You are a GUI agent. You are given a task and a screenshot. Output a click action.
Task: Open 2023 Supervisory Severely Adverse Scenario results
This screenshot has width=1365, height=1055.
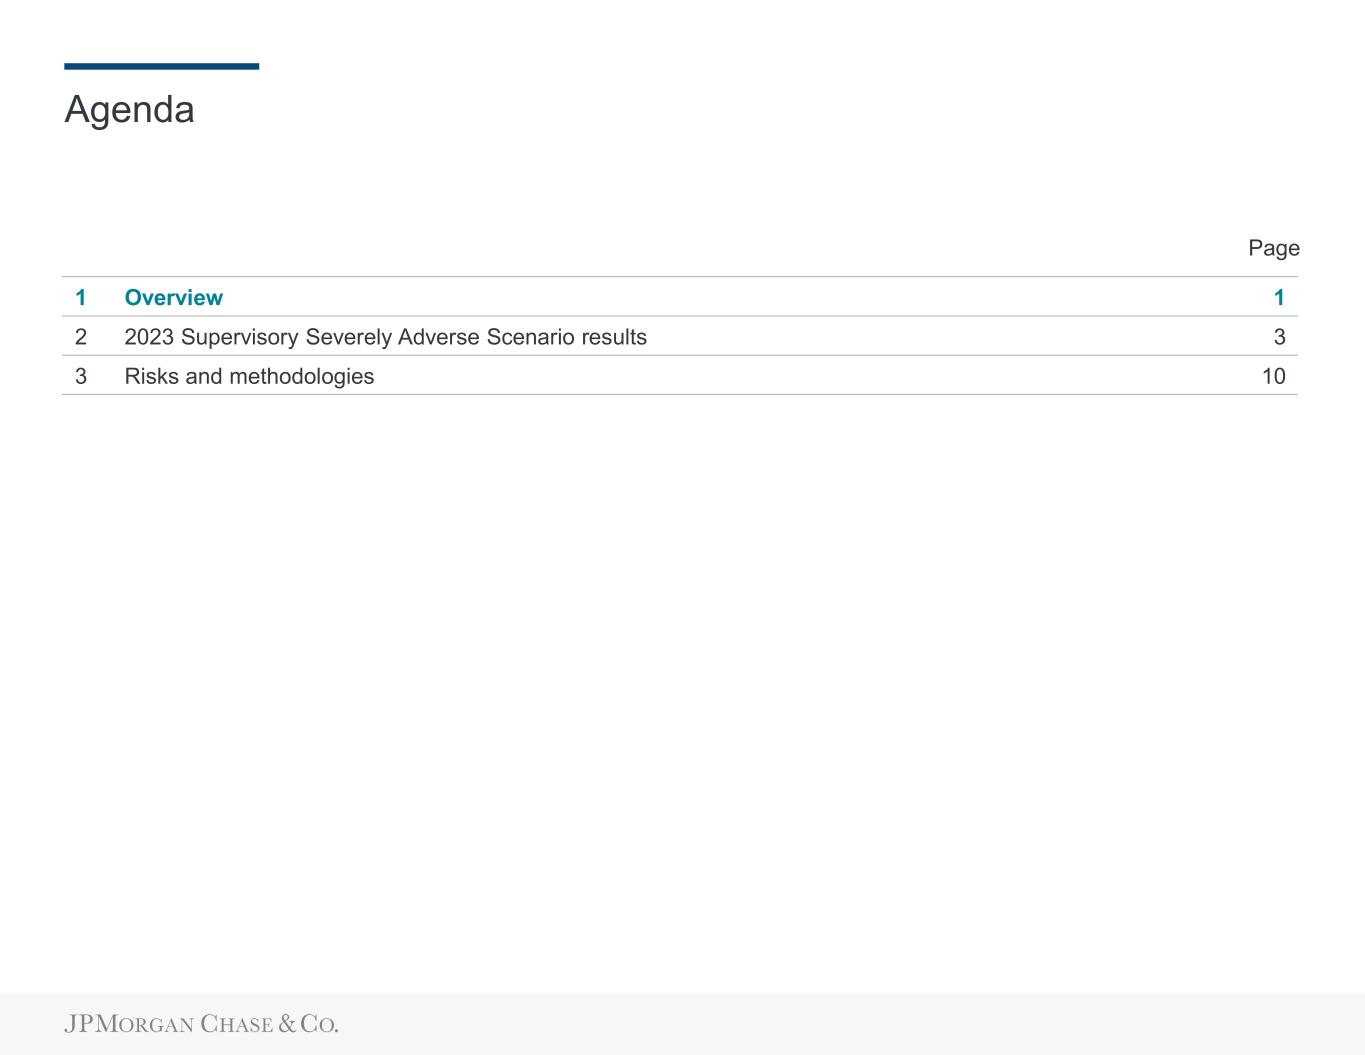(x=385, y=337)
